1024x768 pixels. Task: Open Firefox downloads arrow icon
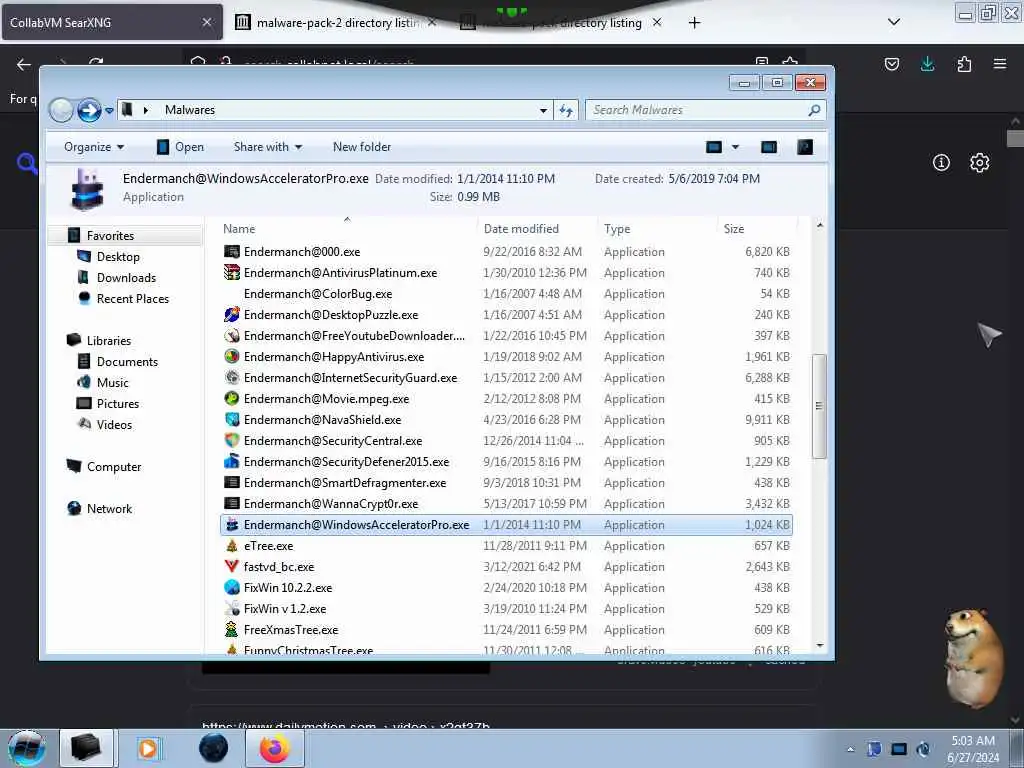point(927,64)
